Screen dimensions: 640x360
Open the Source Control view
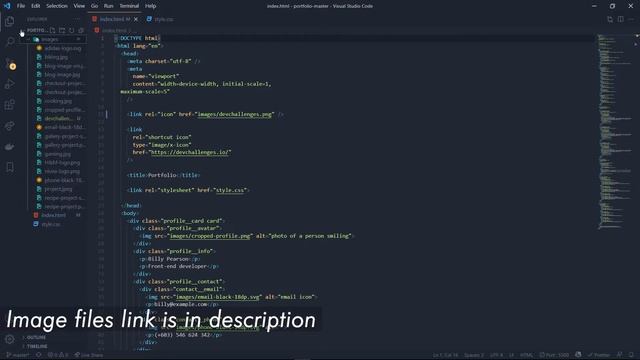10,63
